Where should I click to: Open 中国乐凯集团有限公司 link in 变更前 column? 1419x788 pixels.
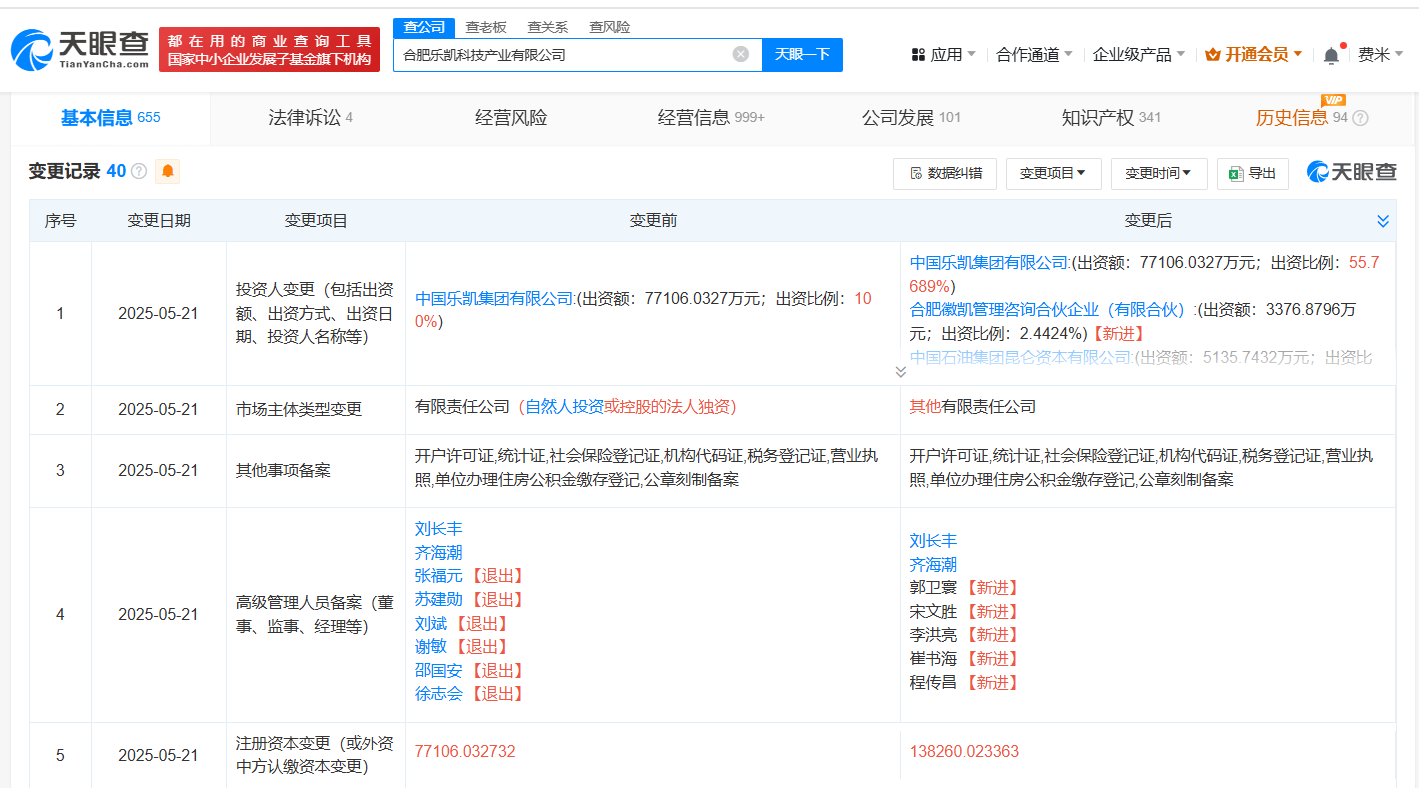[494, 298]
